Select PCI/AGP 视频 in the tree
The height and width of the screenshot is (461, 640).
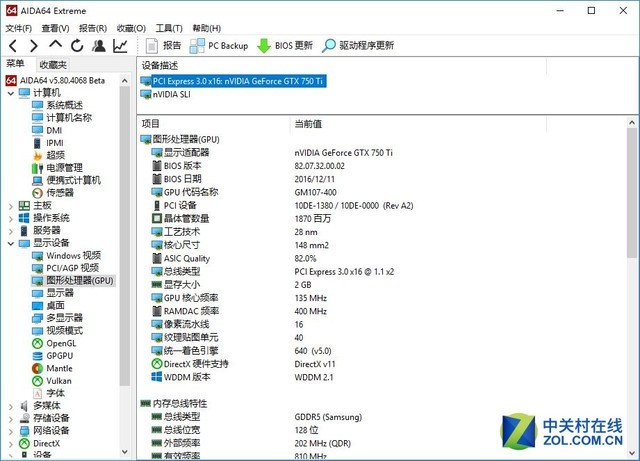tap(66, 268)
